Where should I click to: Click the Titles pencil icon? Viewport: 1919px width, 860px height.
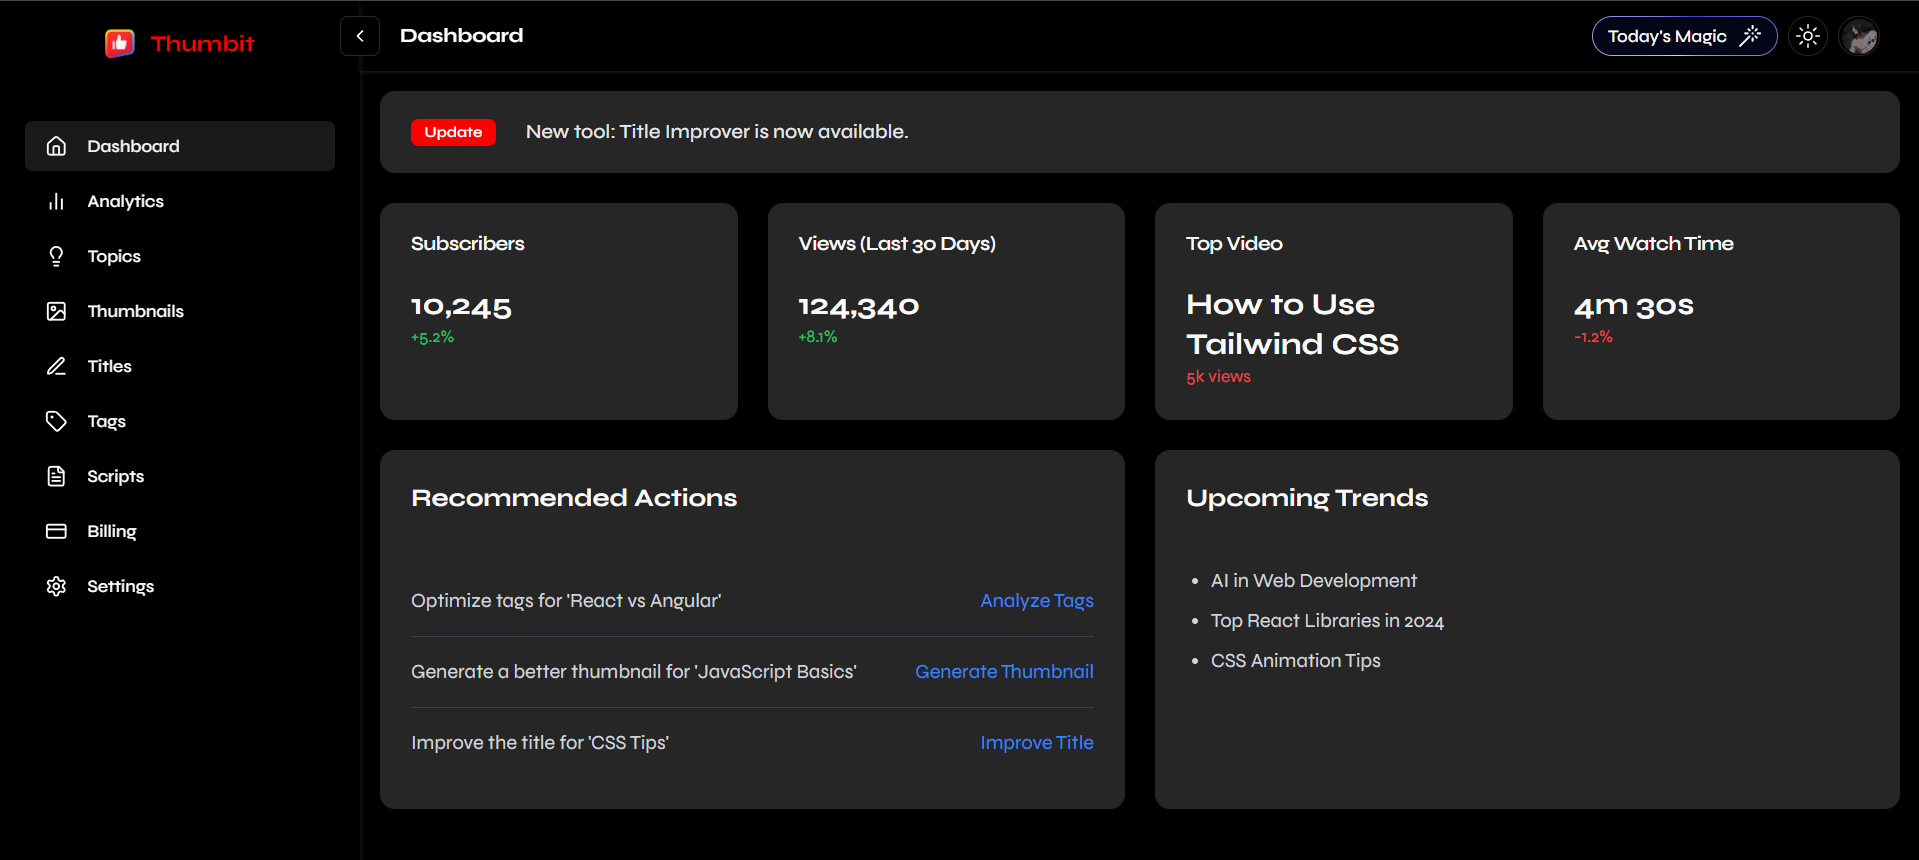57,366
